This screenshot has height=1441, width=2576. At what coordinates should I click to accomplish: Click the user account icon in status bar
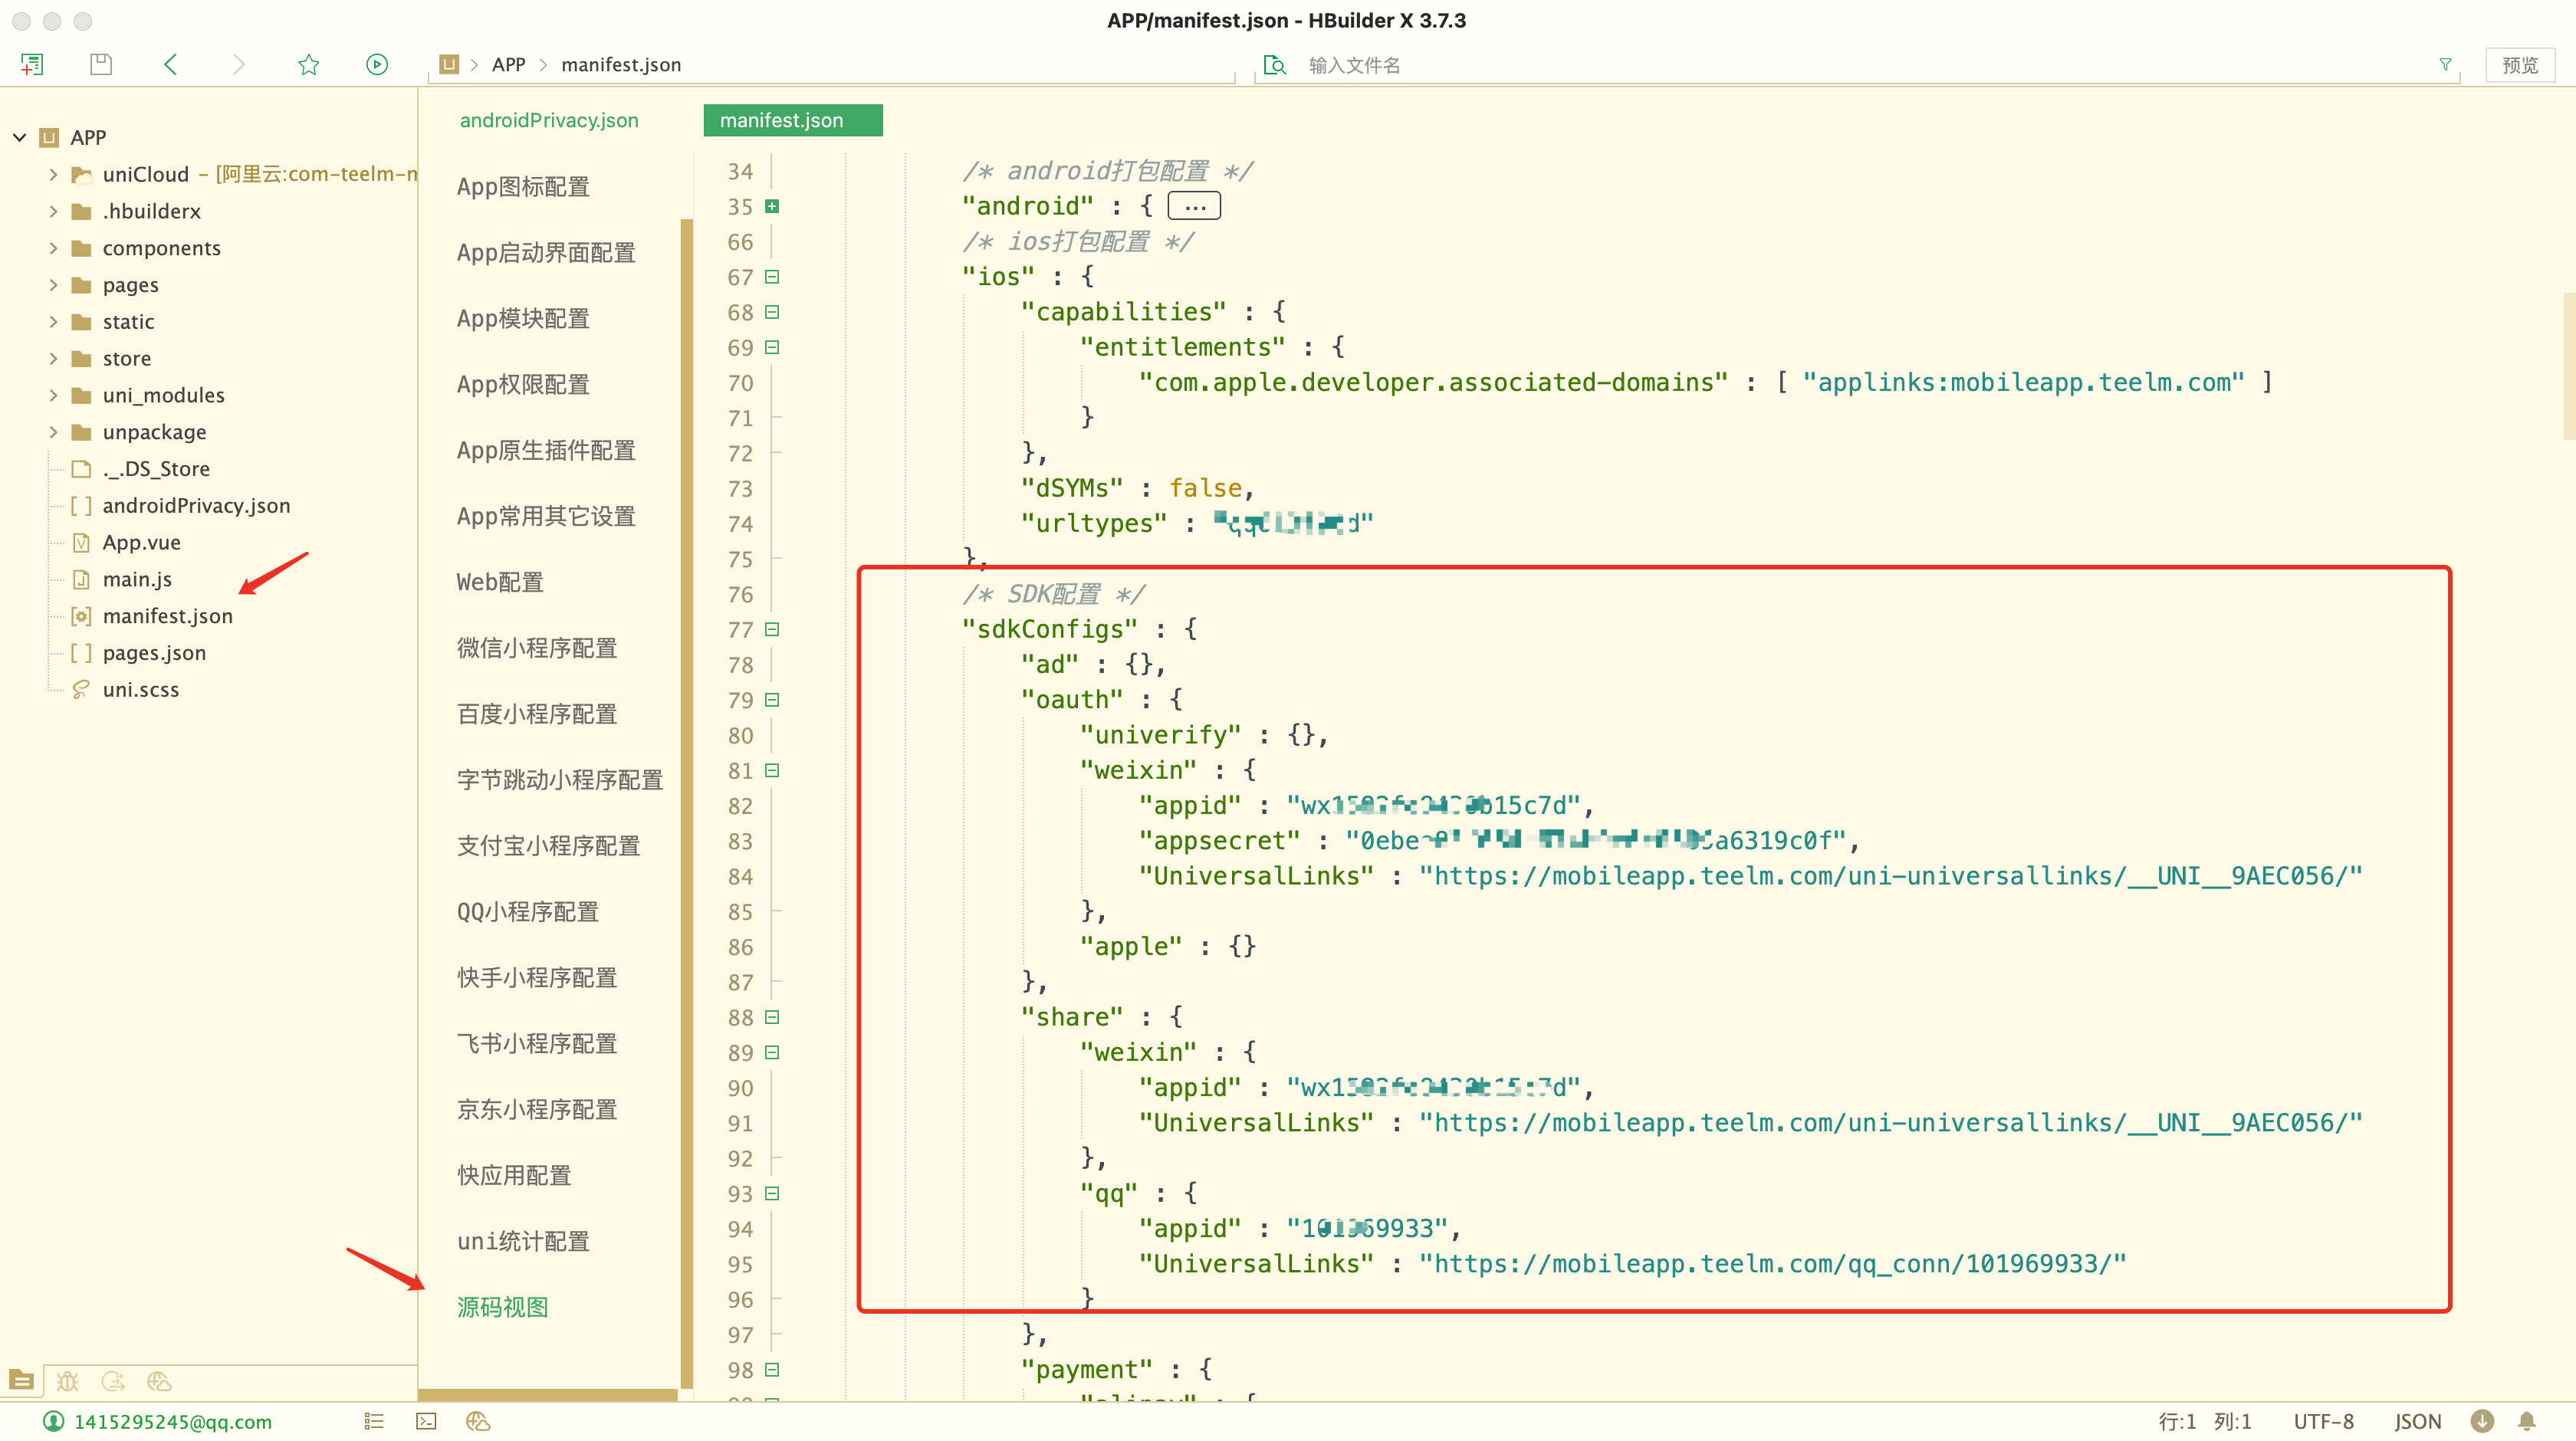[x=54, y=1421]
